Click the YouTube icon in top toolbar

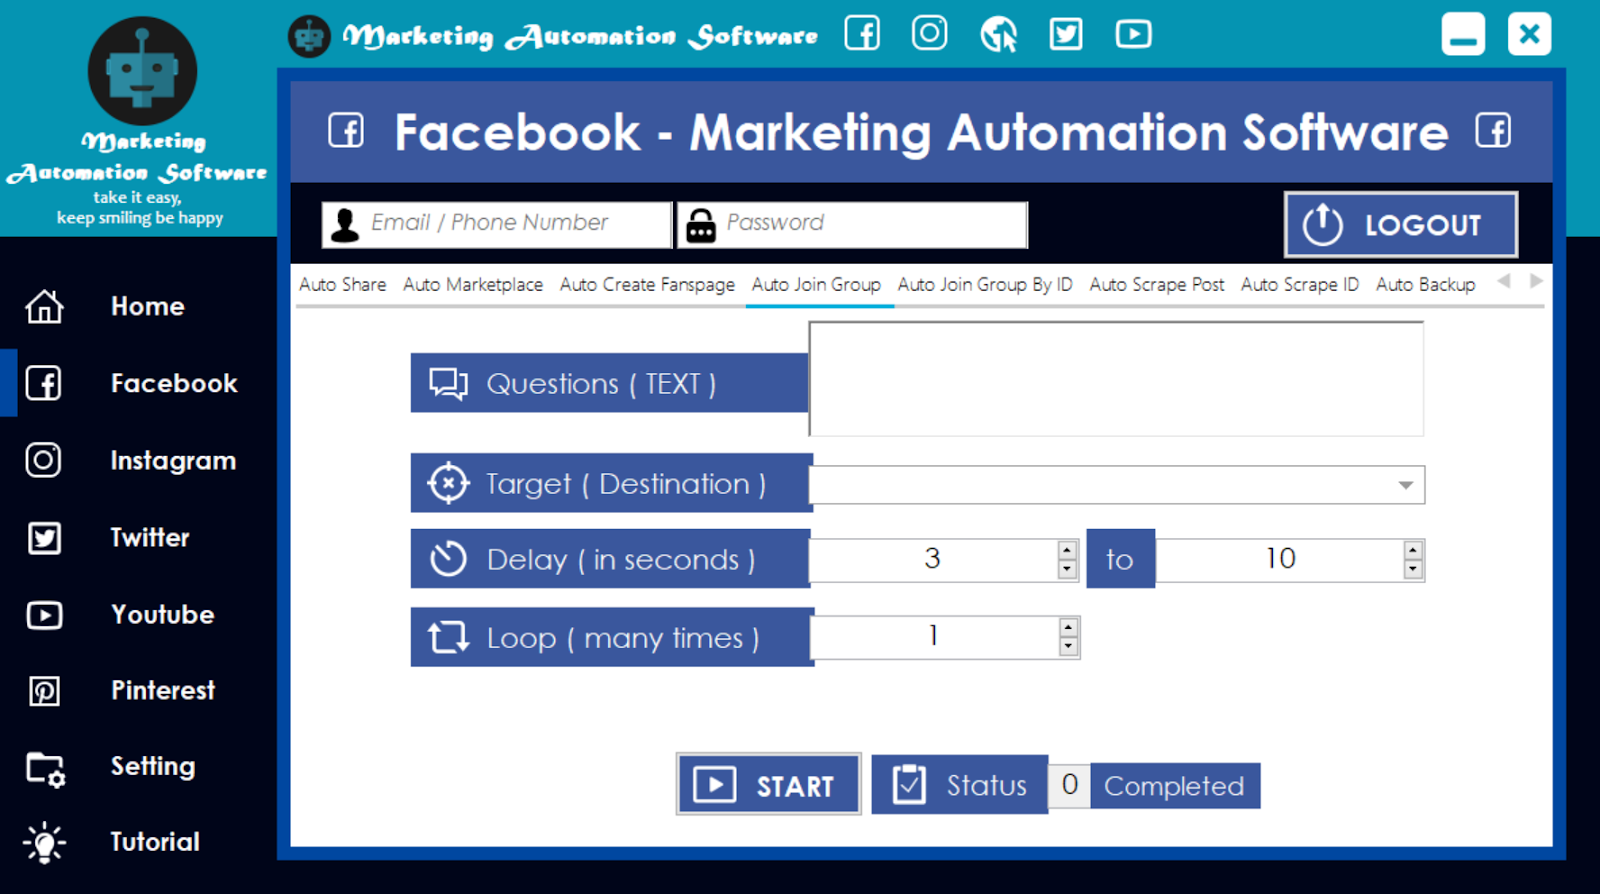[1133, 34]
